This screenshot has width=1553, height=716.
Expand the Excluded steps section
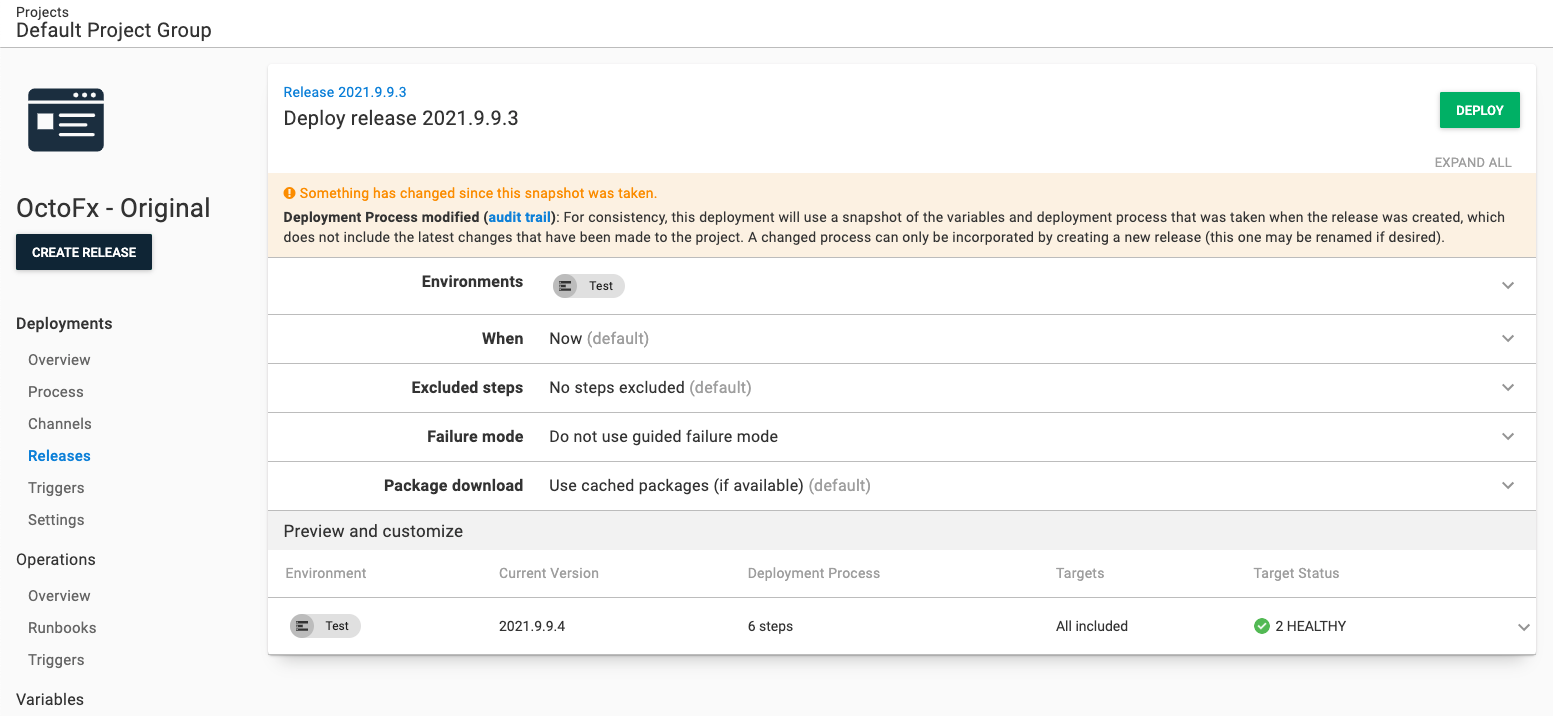coord(1508,387)
